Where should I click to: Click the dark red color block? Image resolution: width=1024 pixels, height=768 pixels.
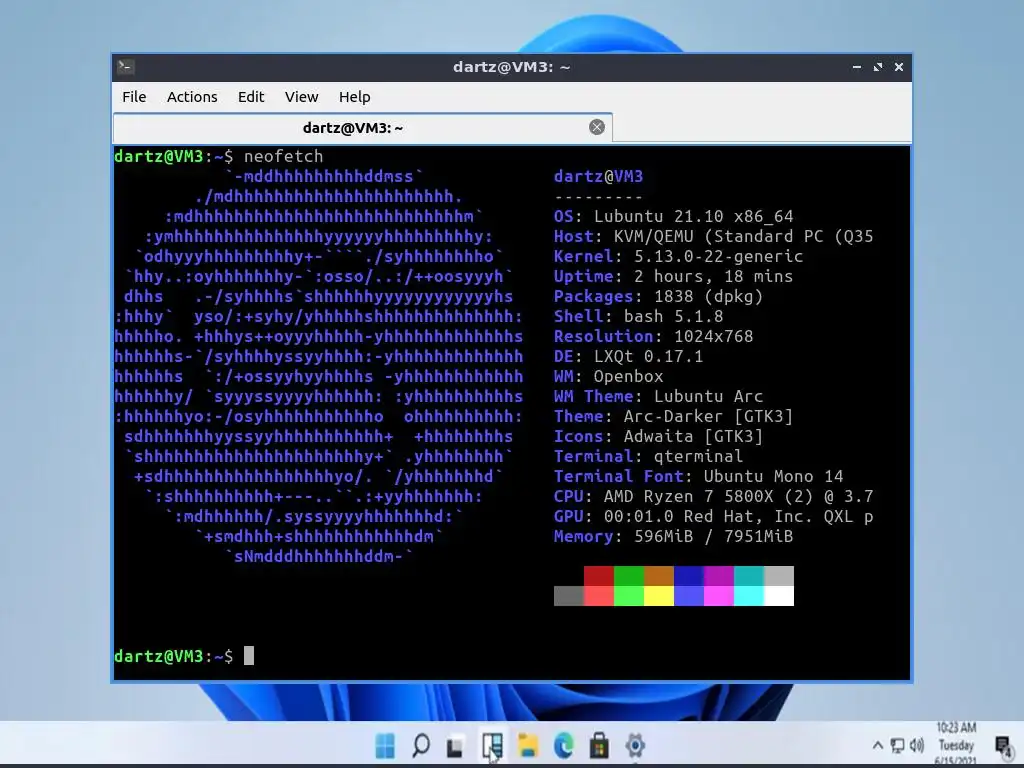(599, 576)
